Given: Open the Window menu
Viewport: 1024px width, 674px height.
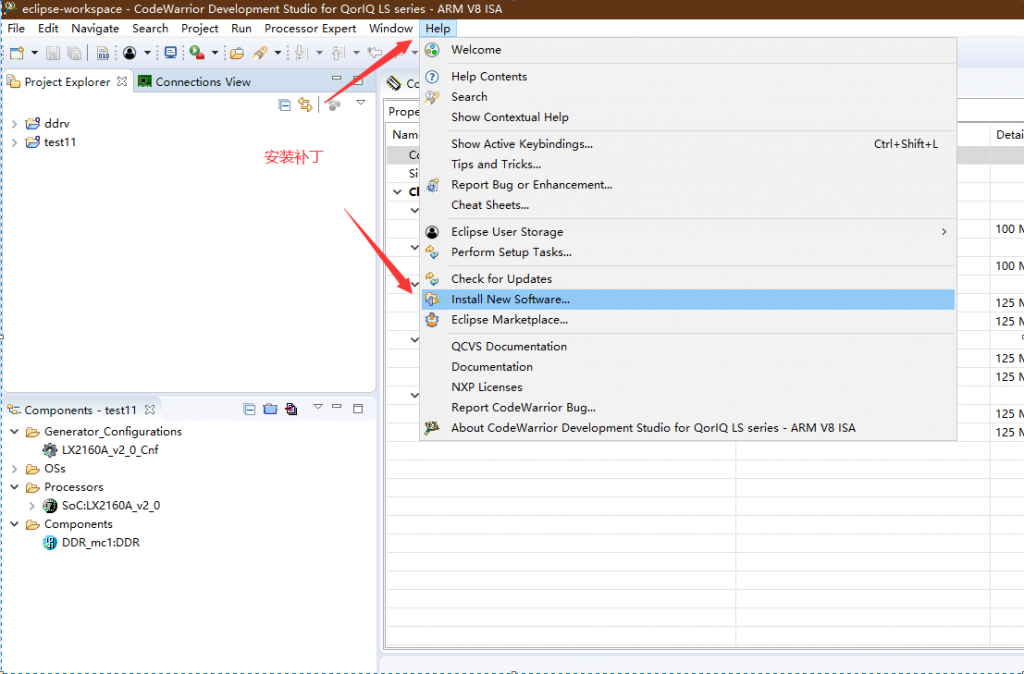Looking at the screenshot, I should tap(391, 29).
